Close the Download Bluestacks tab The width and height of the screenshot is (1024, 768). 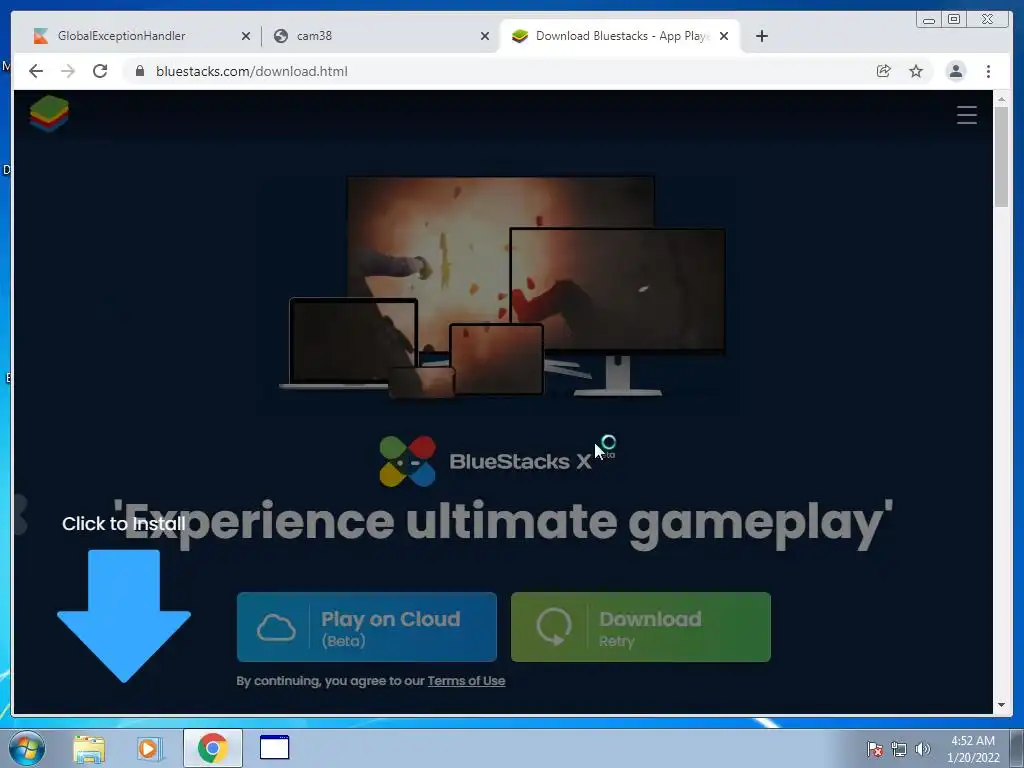pos(724,37)
